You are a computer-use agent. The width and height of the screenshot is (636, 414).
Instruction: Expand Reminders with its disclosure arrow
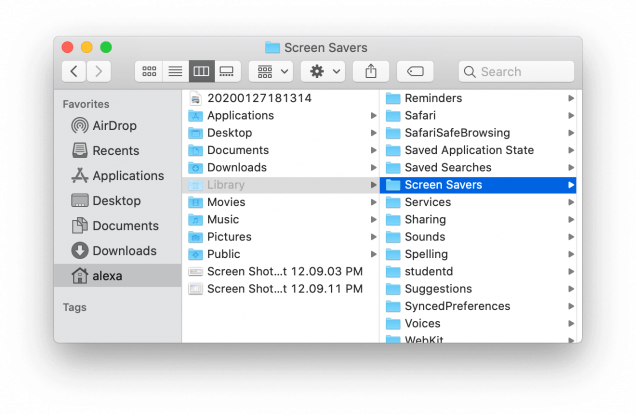click(x=571, y=98)
